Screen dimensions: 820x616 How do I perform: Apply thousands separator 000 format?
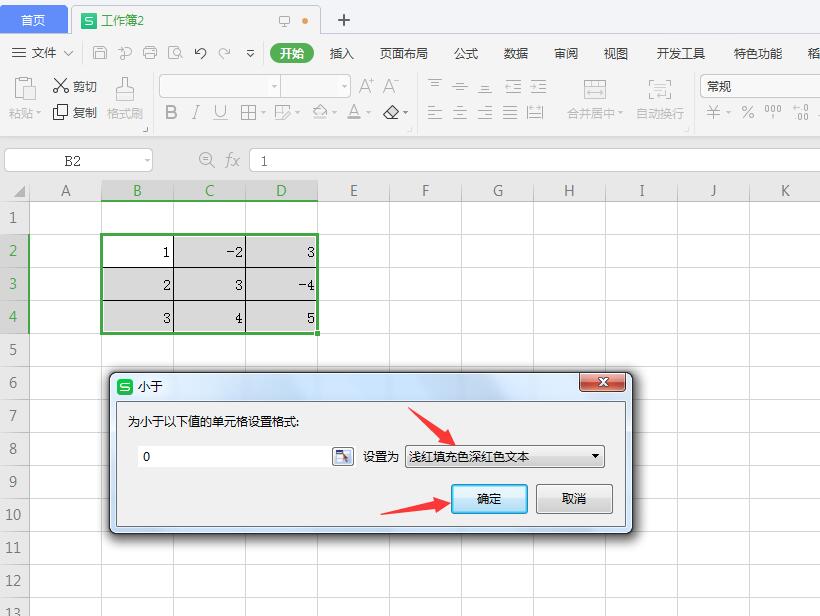773,110
